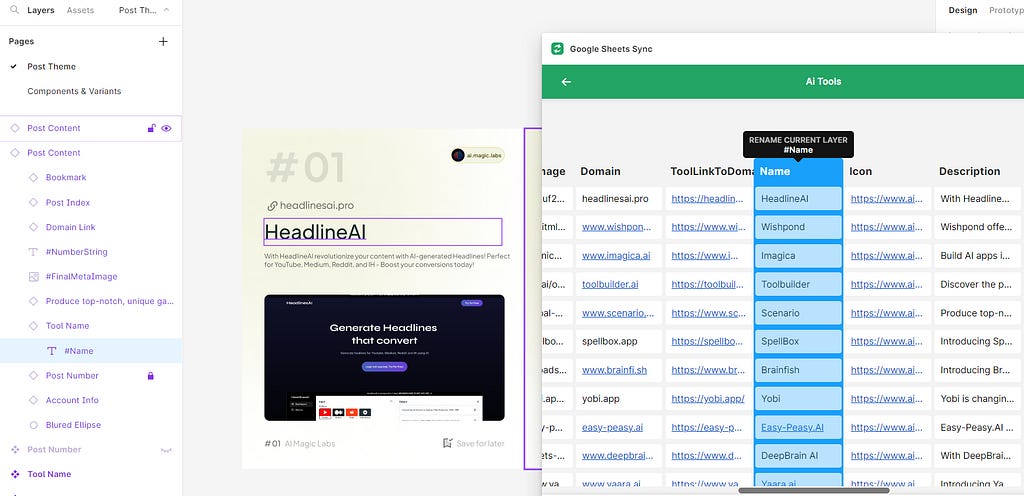Open the https://yobi.app/ tool link
Image resolution: width=1024 pixels, height=496 pixels.
pos(708,399)
